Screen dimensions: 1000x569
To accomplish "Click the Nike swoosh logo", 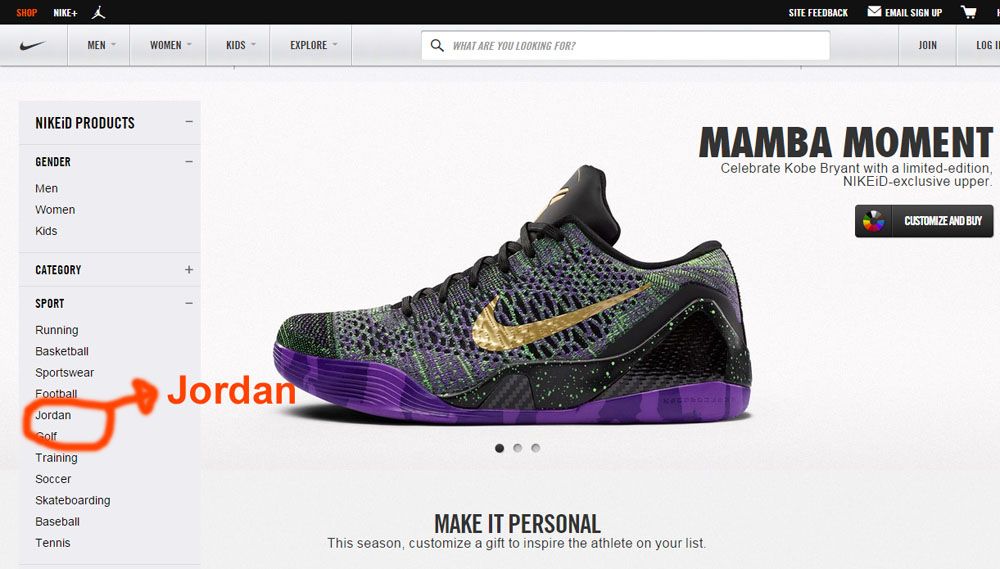I will [x=33, y=45].
